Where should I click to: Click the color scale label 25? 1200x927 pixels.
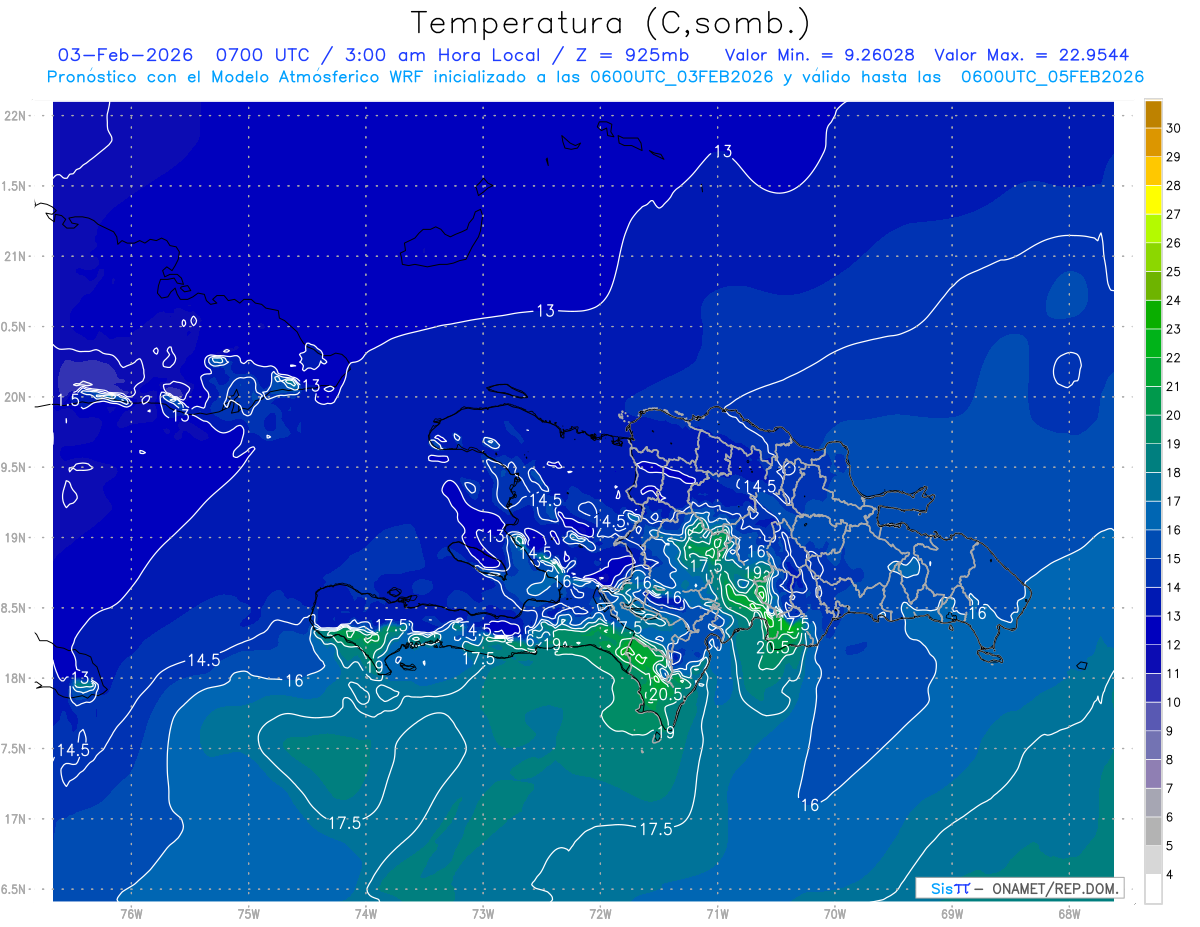[1174, 272]
